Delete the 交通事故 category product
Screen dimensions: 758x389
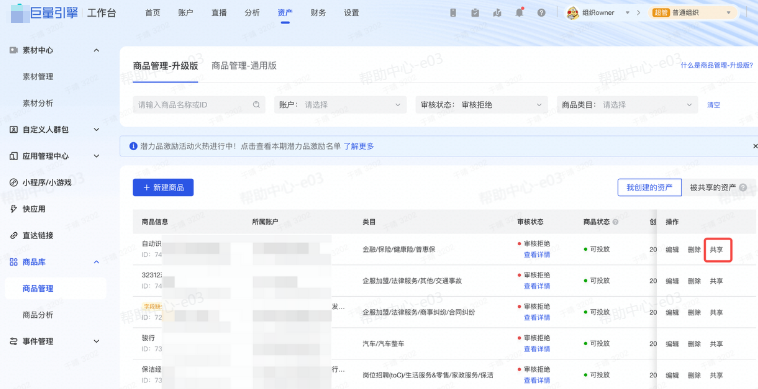(x=694, y=281)
